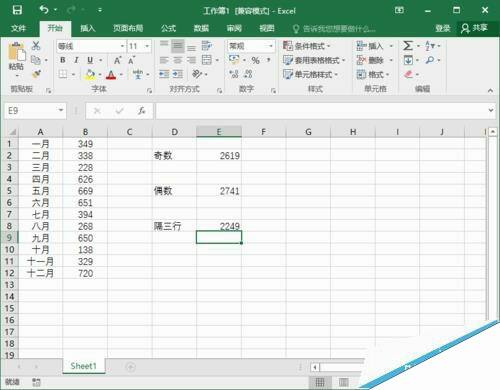Click the Cut scissors icon
Viewport: 500px width, 390px height.
coord(36,46)
